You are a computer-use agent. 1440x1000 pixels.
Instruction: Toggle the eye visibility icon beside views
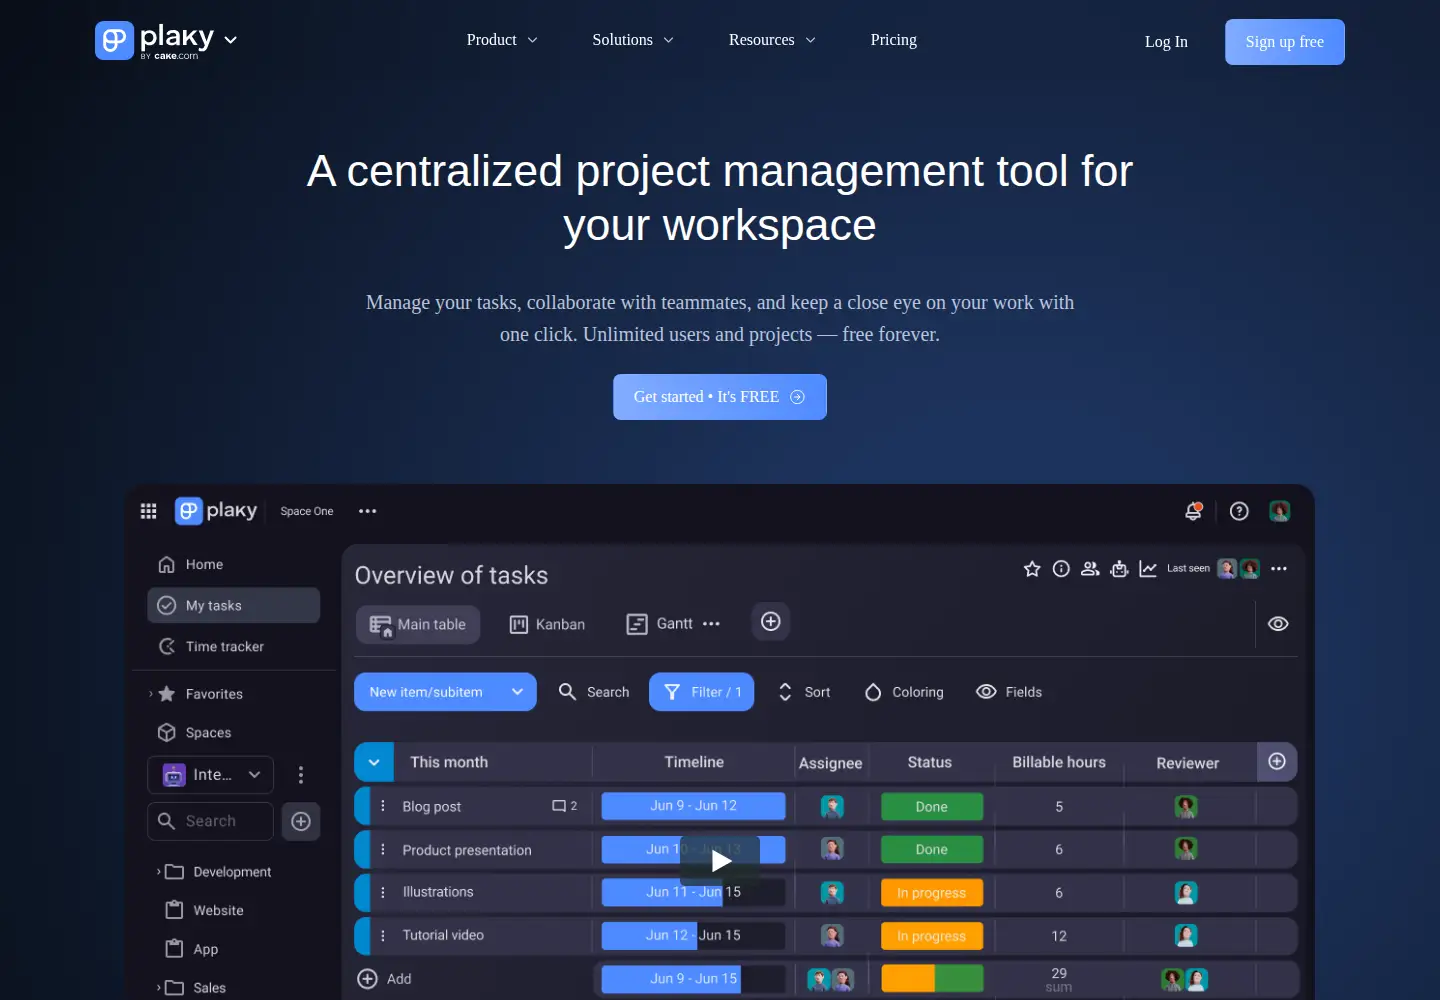(x=1278, y=624)
